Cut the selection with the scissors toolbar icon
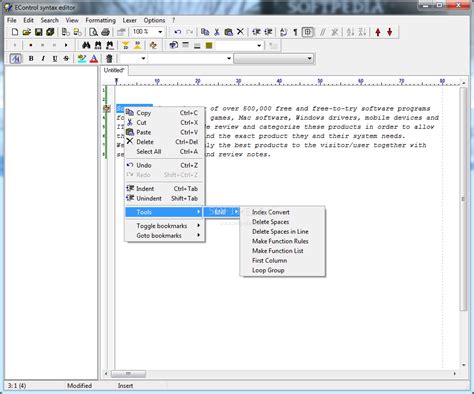 click(217, 32)
